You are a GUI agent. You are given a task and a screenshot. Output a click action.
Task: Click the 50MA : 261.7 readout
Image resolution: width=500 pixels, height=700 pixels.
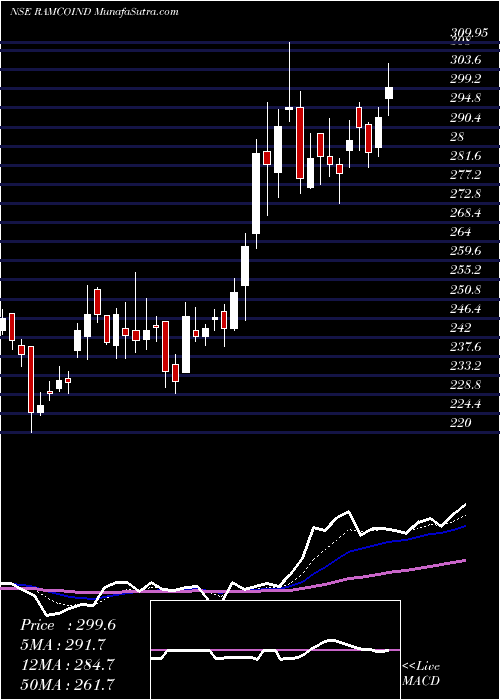coord(67,684)
